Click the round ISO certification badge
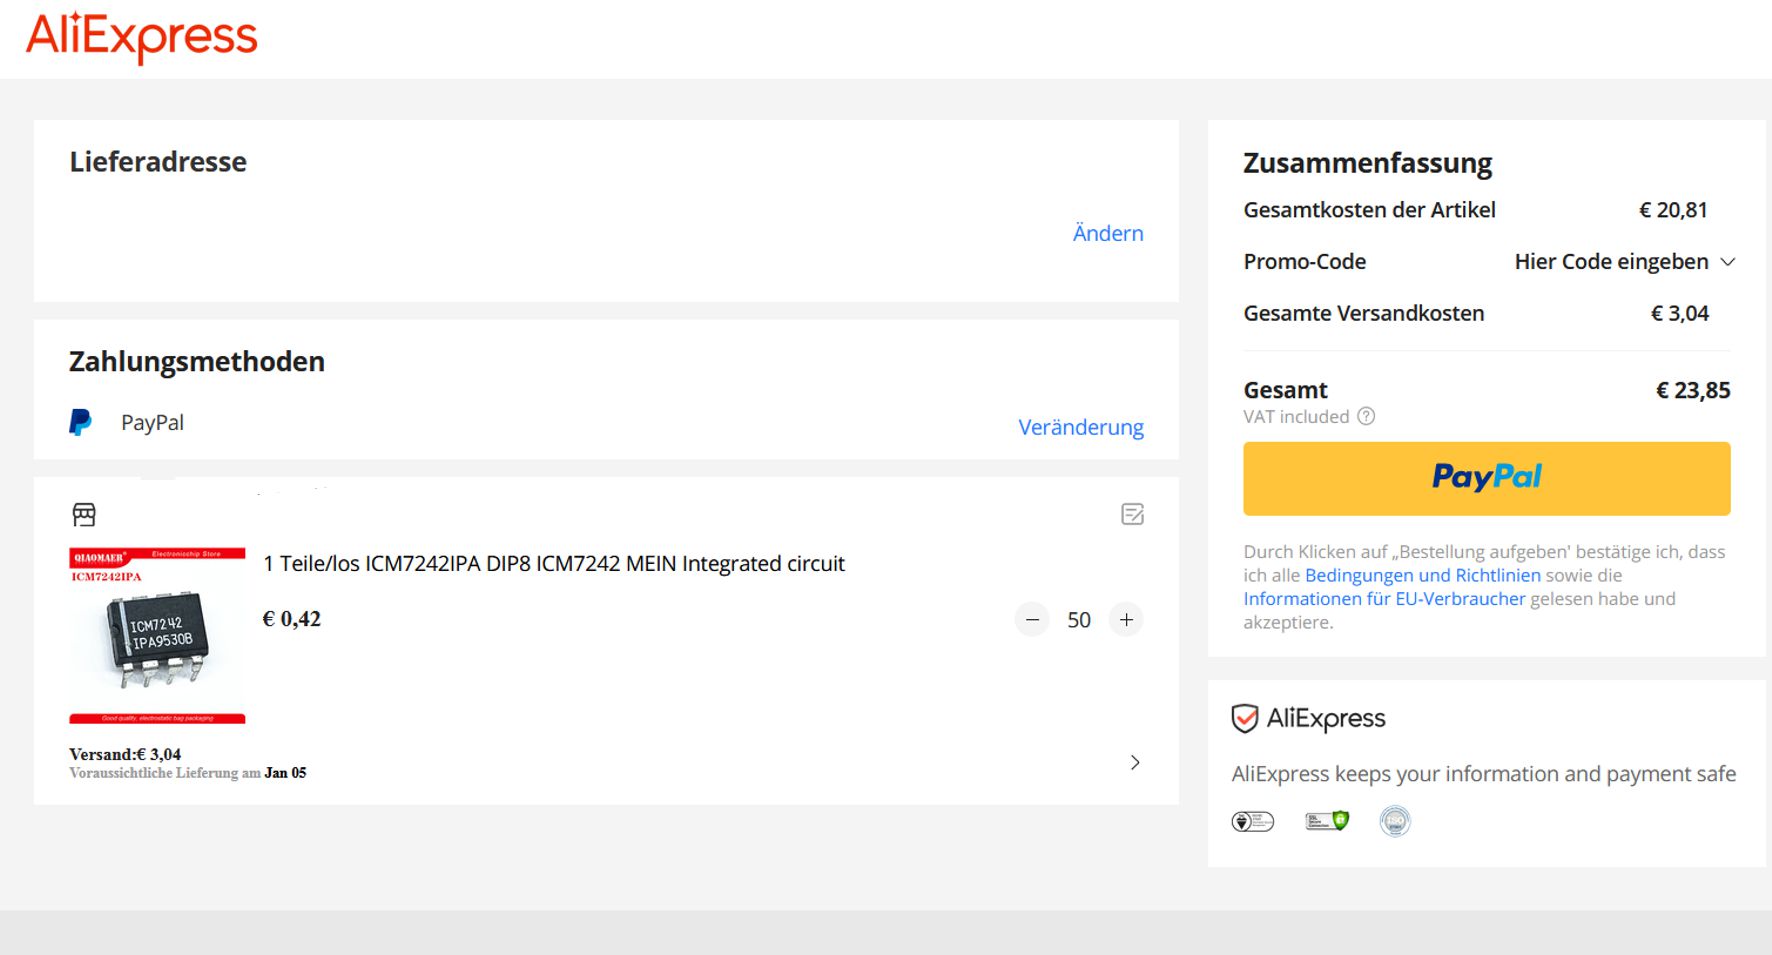Image resolution: width=1772 pixels, height=955 pixels. (1395, 821)
